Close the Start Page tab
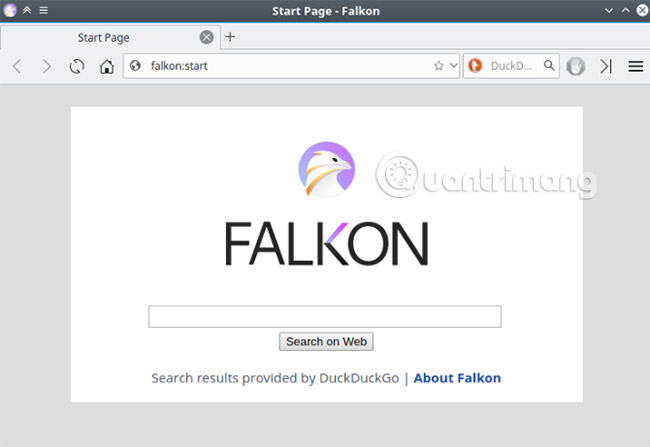The width and height of the screenshot is (650, 447). [206, 37]
